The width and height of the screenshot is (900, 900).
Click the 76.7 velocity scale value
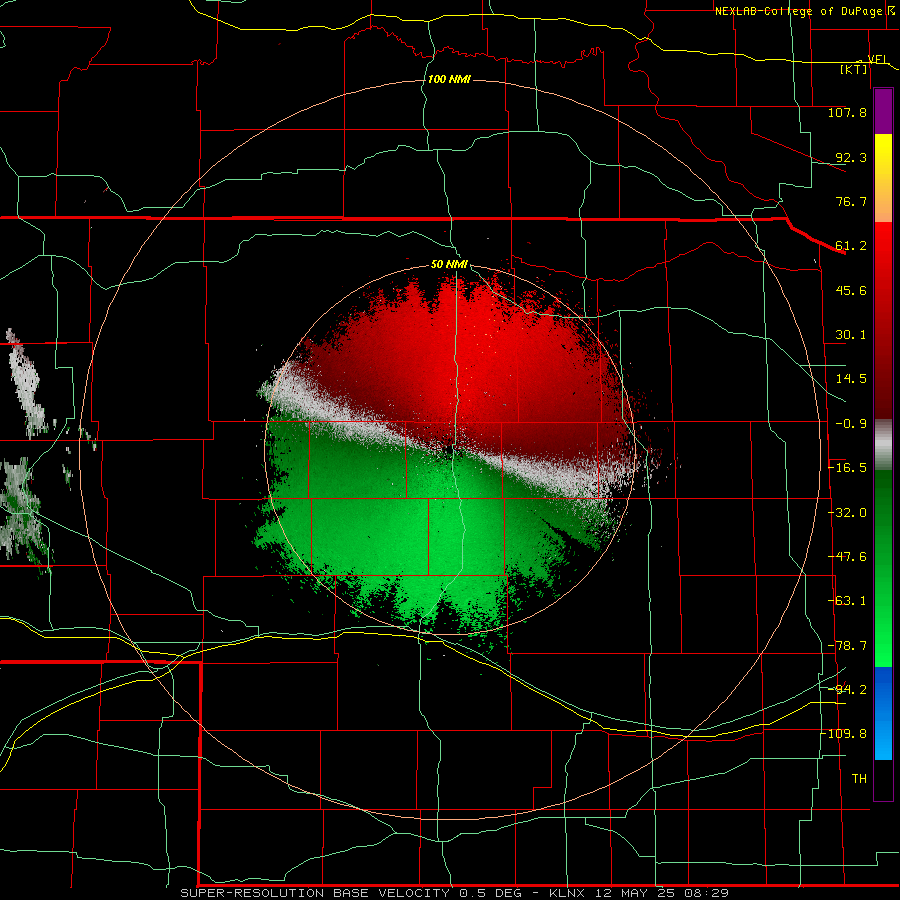click(851, 201)
